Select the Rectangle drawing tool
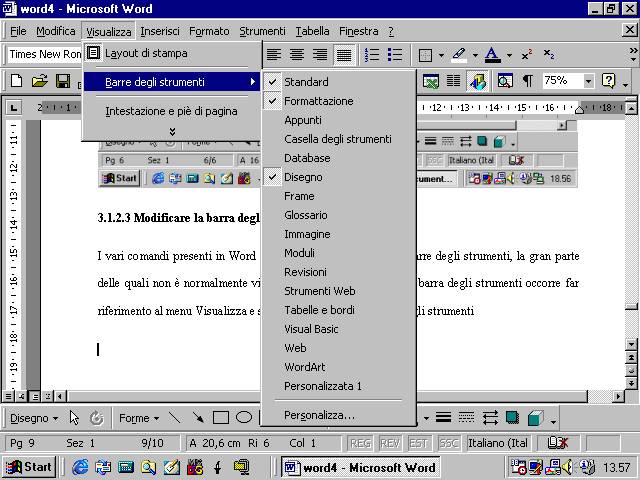This screenshot has width=640, height=480. pyautogui.click(x=221, y=418)
